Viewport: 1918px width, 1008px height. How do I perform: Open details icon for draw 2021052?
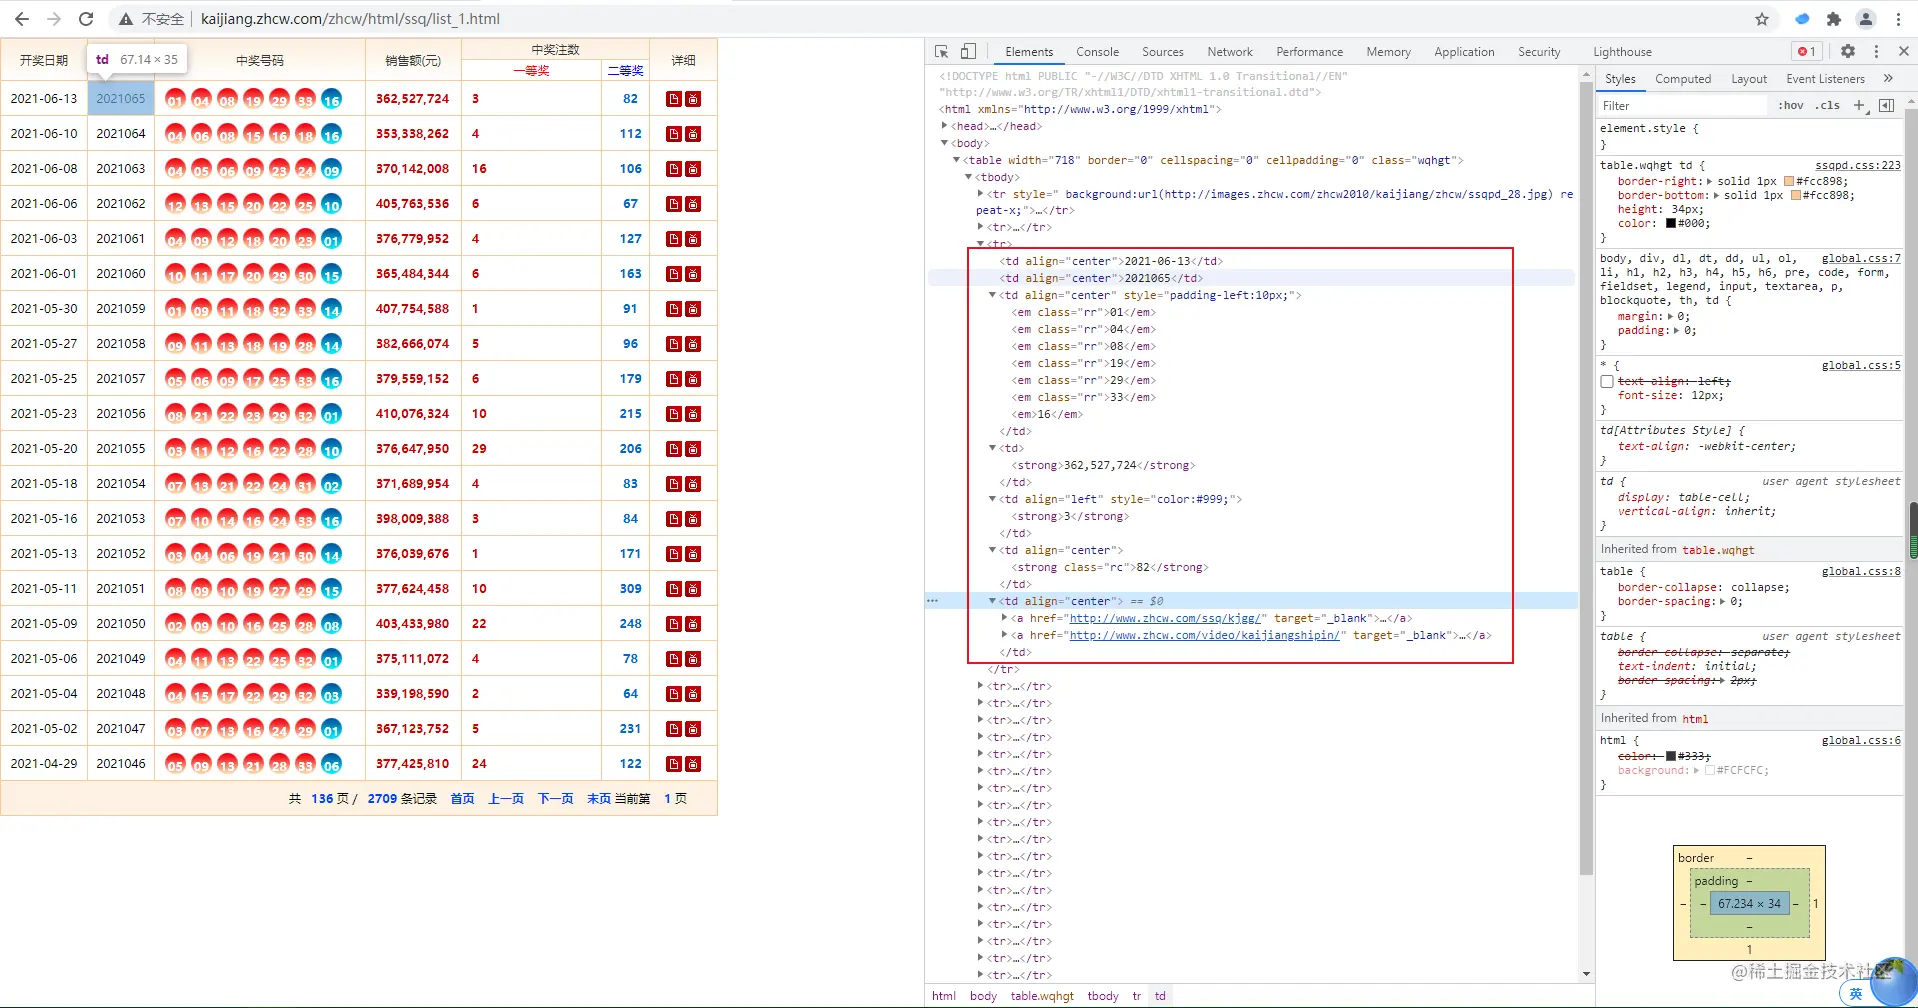674,554
